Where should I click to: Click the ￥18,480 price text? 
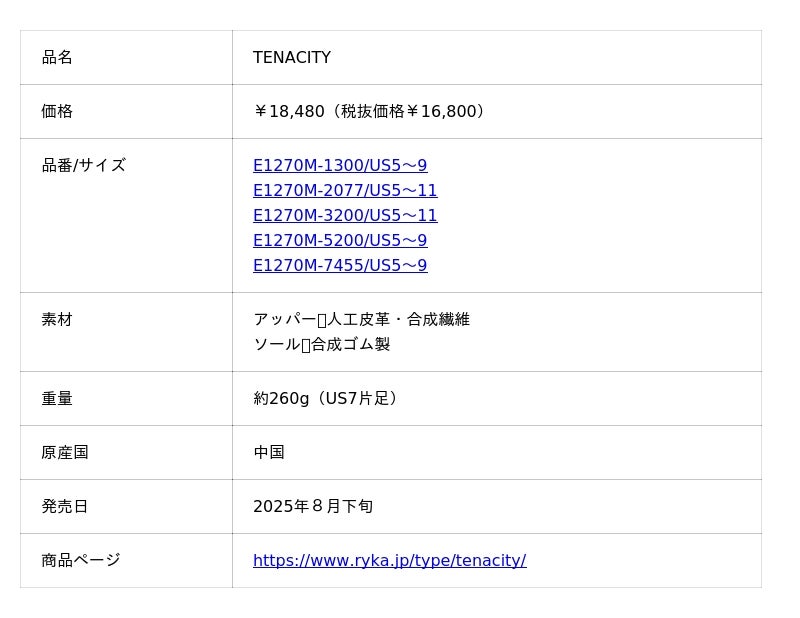(370, 112)
